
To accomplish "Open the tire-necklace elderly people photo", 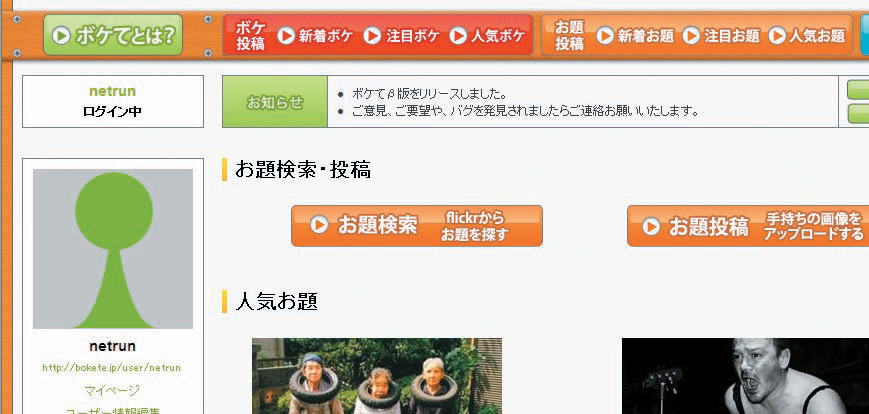I will pos(377,376).
